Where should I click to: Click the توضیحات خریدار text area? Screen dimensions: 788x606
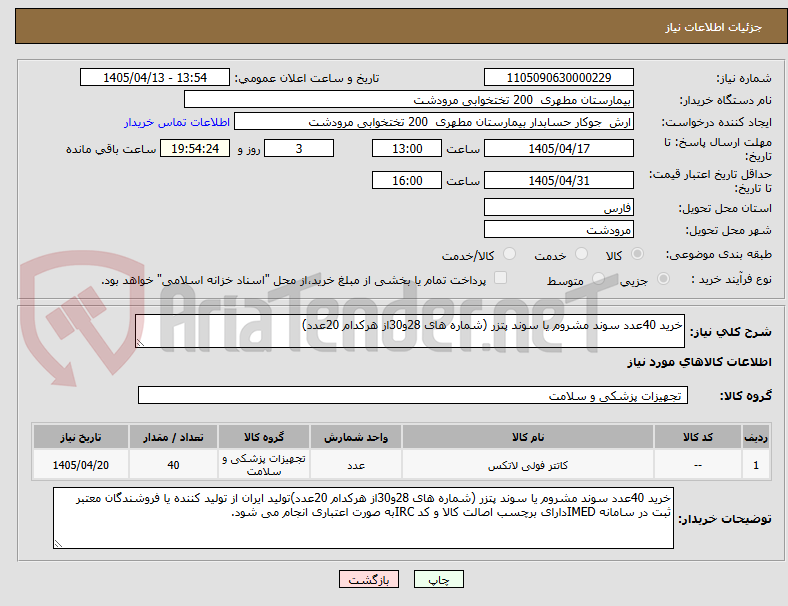[363, 518]
